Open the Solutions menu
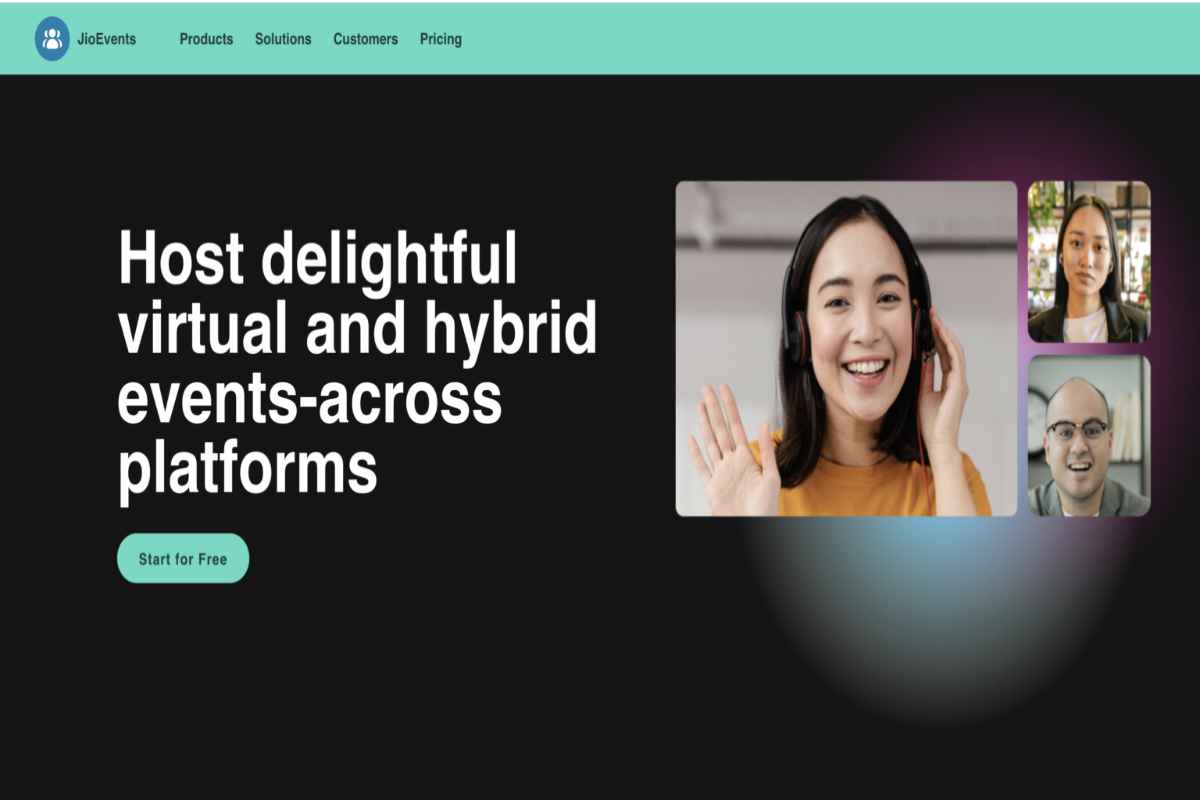This screenshot has width=1200, height=800. pyautogui.click(x=283, y=39)
